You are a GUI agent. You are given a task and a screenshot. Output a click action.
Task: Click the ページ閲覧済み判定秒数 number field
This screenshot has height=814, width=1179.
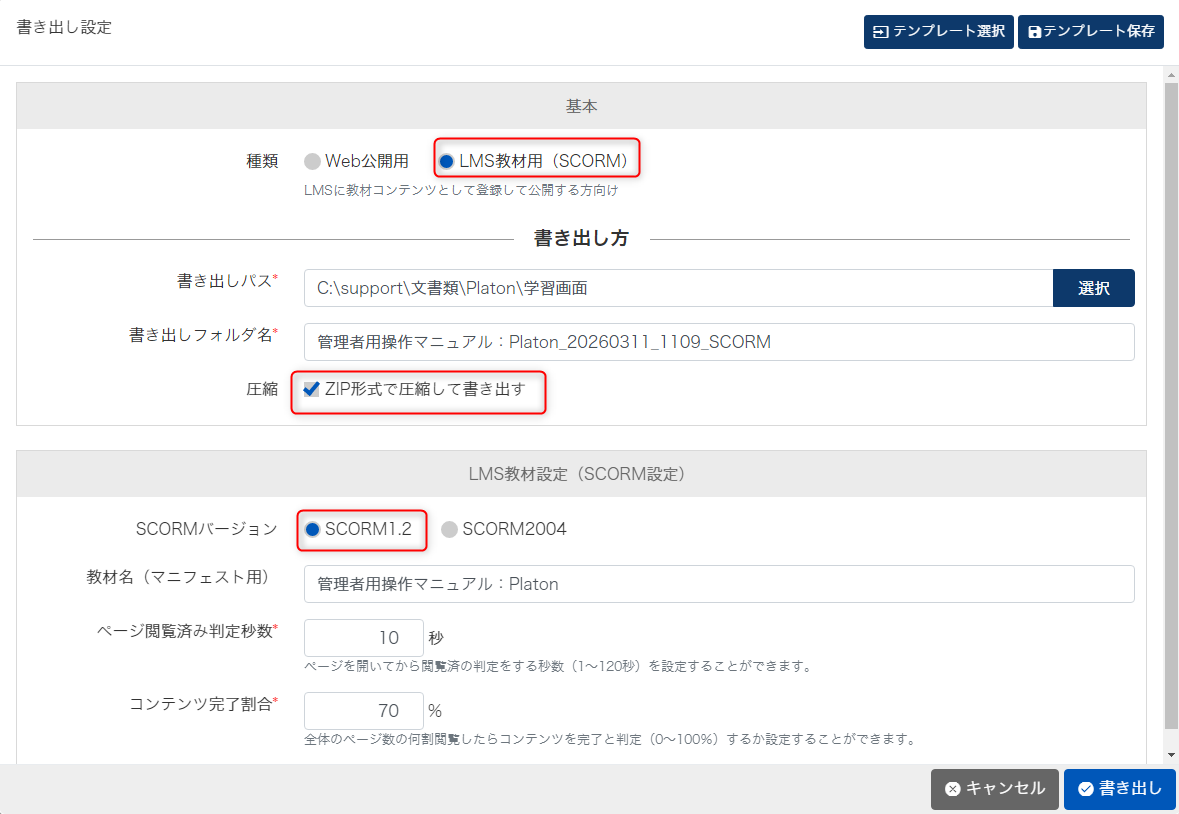click(x=363, y=638)
